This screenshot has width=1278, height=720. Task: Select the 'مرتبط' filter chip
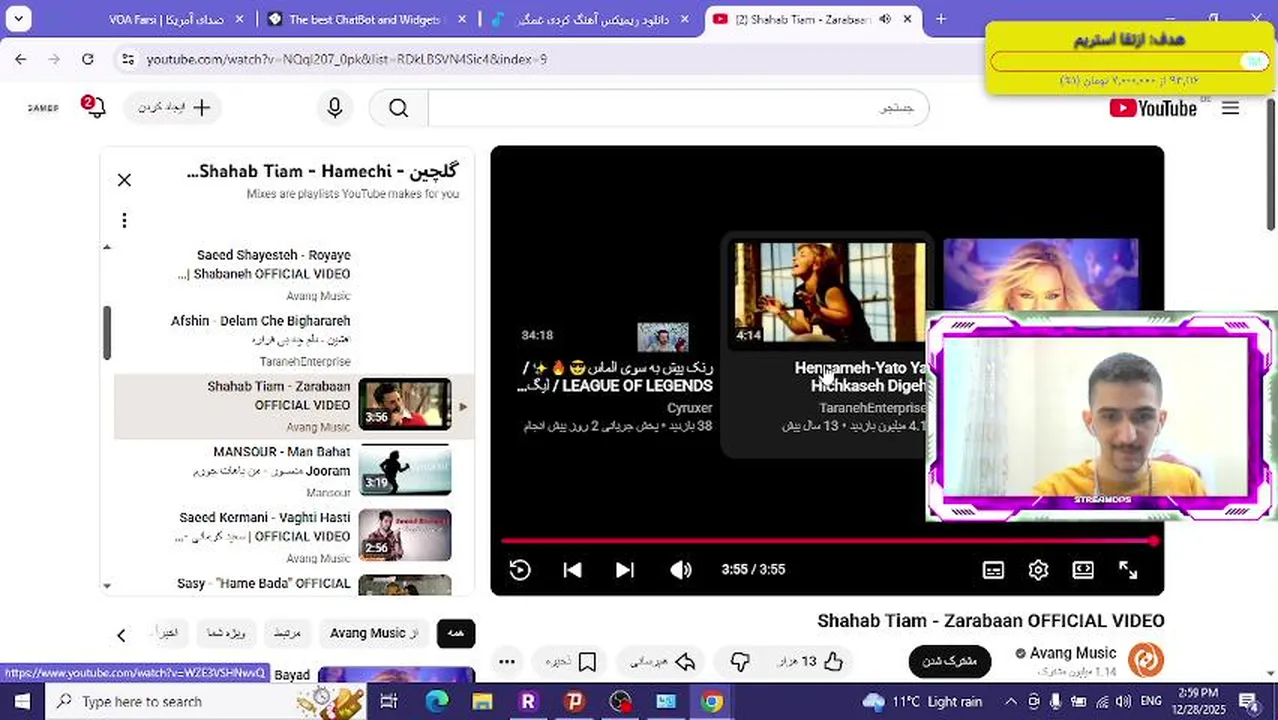[287, 633]
